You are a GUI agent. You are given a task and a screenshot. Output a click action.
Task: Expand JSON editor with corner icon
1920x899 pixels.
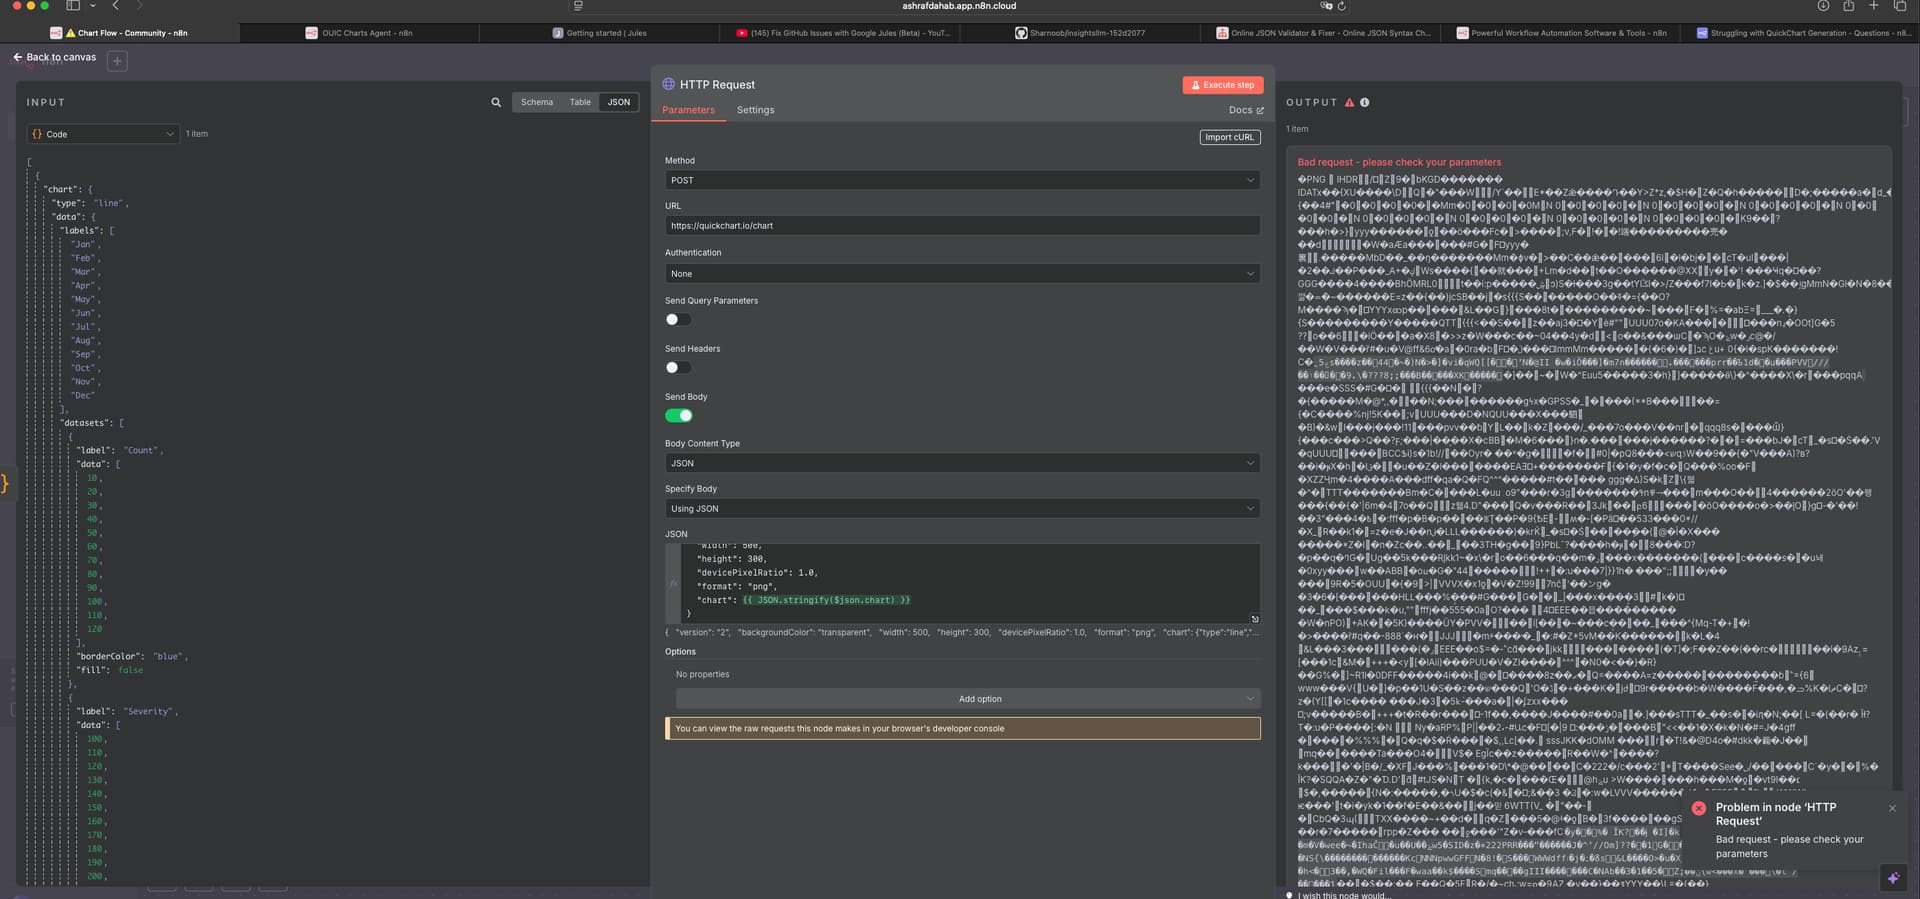point(1254,619)
